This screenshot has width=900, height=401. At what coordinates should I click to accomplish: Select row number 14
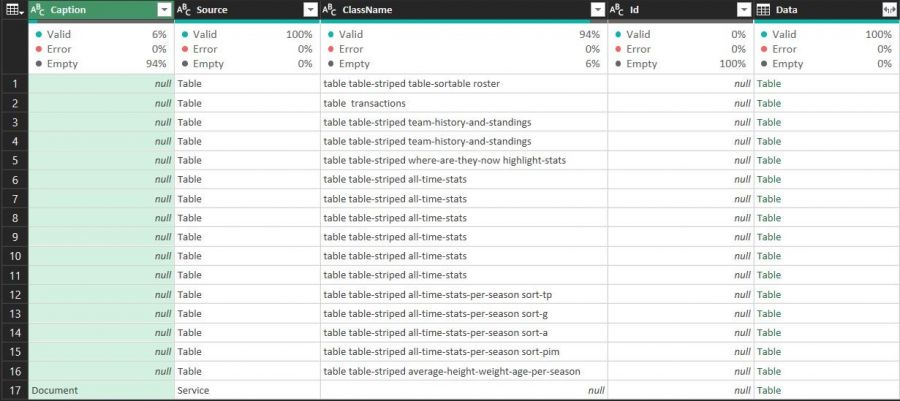(15, 333)
